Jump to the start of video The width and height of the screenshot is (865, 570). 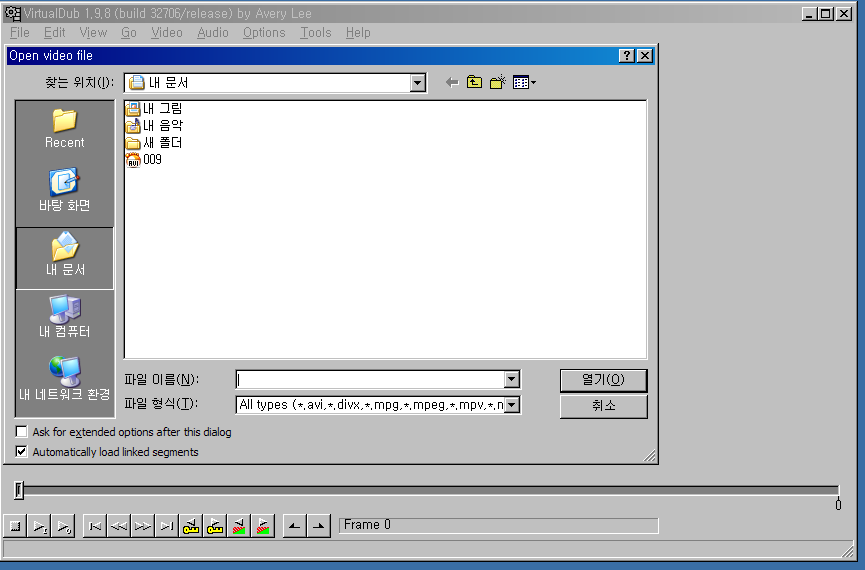[x=95, y=526]
